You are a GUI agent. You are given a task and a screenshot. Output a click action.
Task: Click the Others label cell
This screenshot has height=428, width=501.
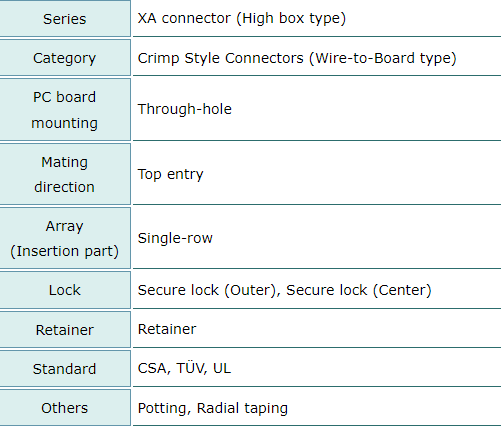click(x=65, y=408)
